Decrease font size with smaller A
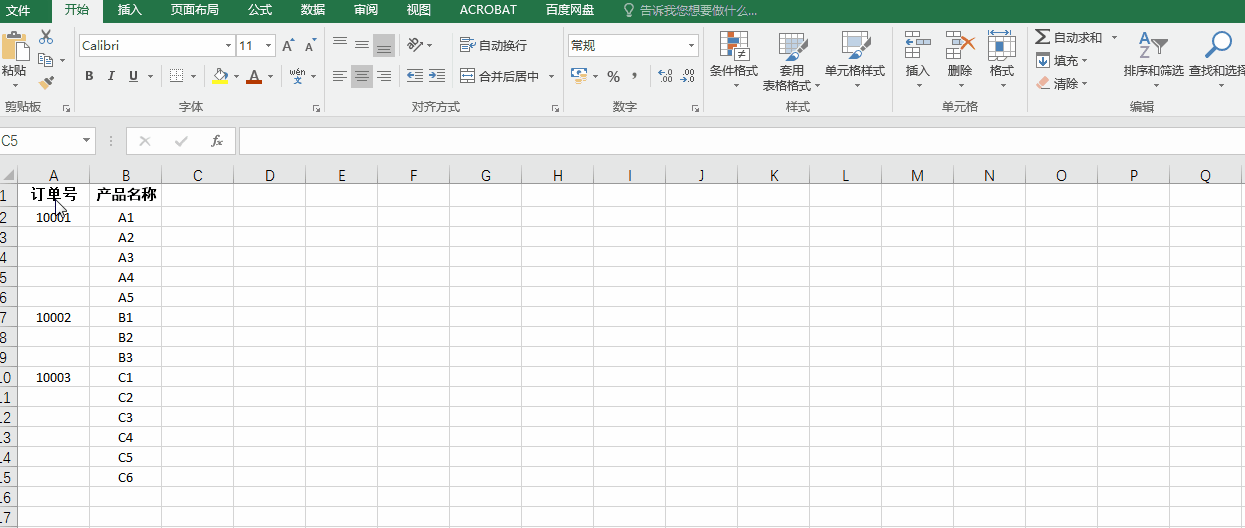 tap(310, 46)
